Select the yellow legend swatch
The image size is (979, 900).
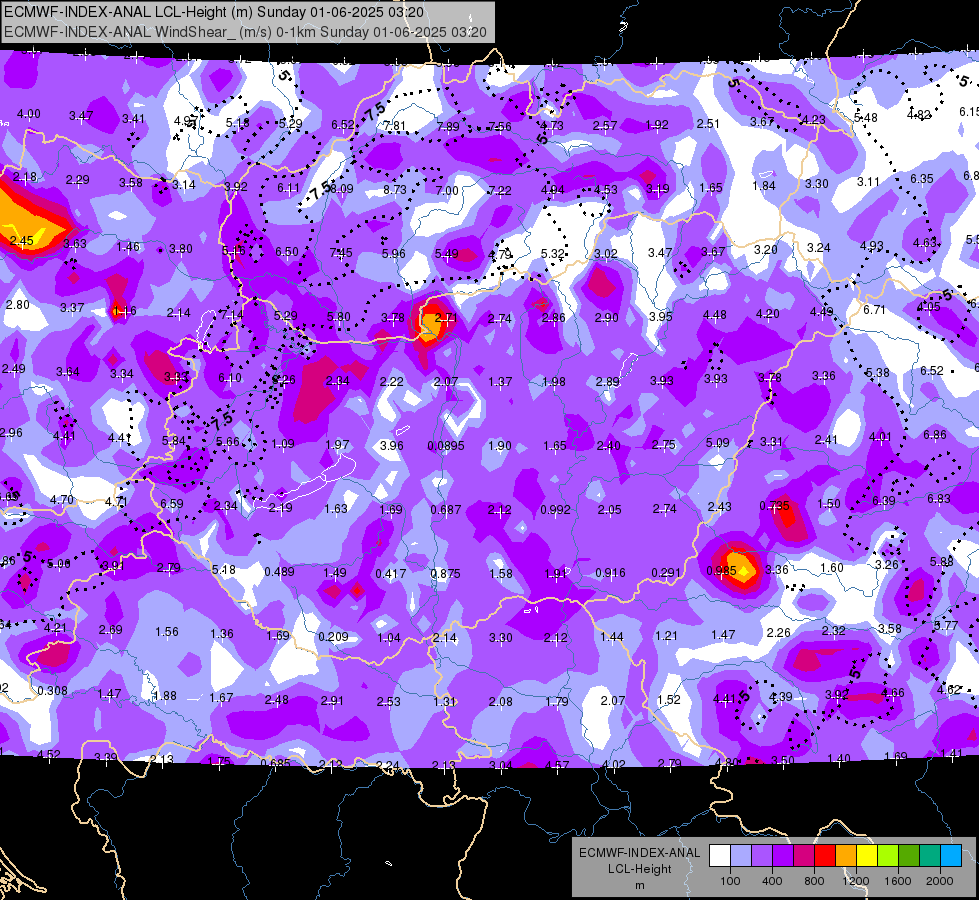[x=867, y=856]
